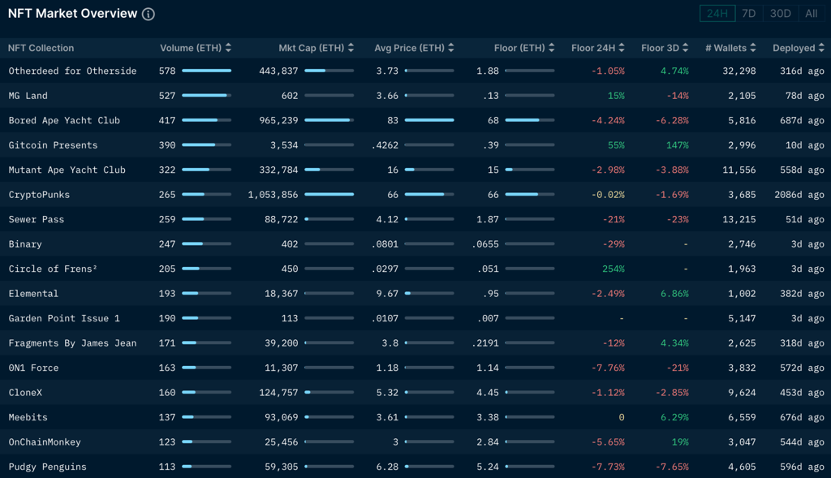This screenshot has height=478, width=832.
Task: Sort by # Wallets arrows icon
Action: 752,48
